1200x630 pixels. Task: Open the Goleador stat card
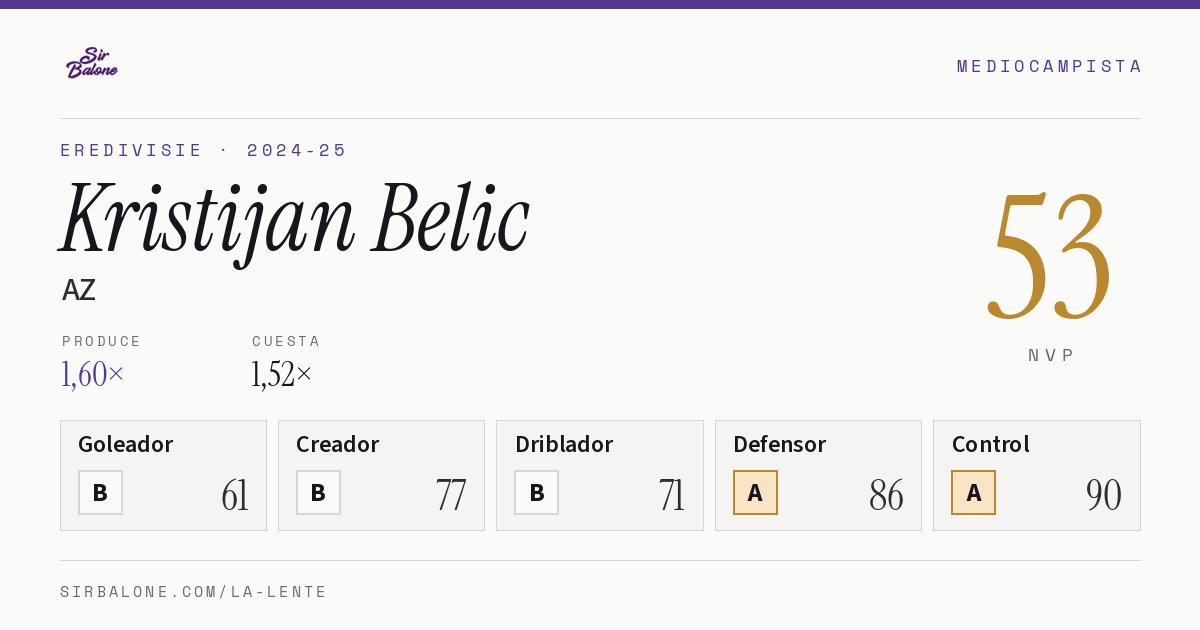[163, 475]
